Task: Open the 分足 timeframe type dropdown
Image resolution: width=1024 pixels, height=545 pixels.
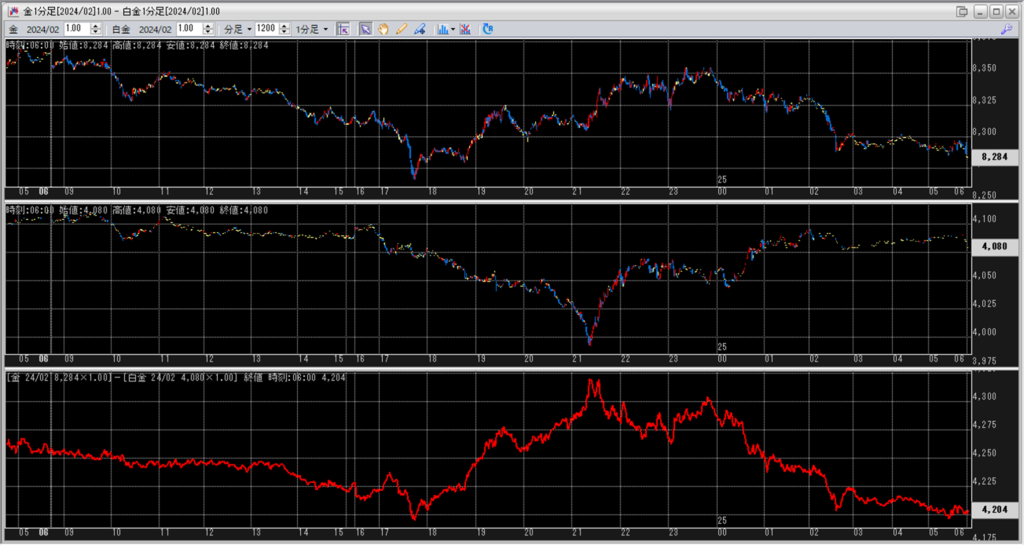Action: pyautogui.click(x=237, y=29)
